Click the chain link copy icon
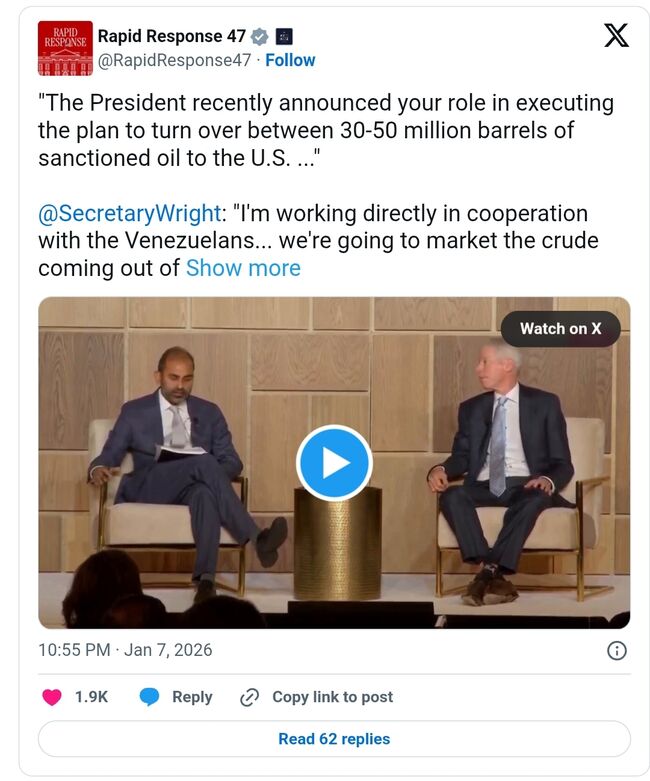650x781 pixels. coord(250,697)
